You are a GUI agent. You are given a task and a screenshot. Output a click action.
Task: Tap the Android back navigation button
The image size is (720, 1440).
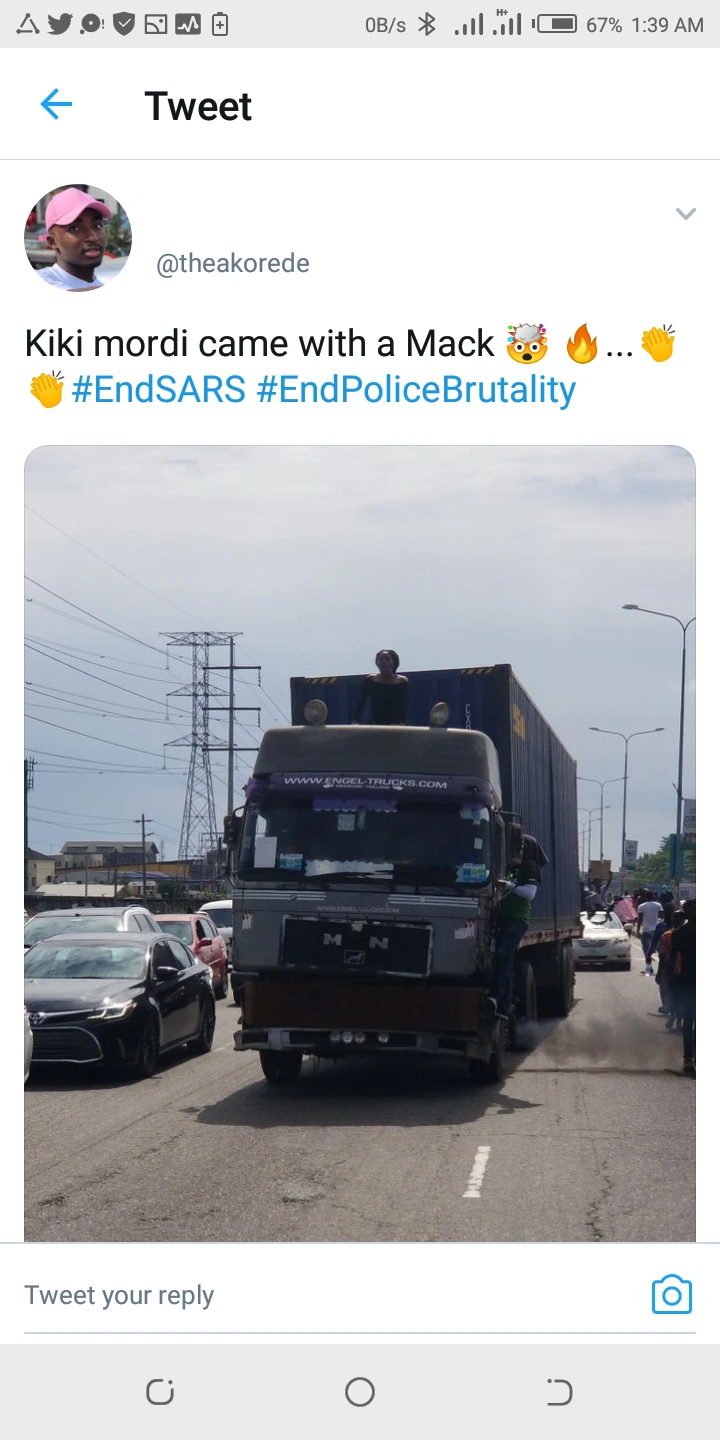pos(559,1392)
